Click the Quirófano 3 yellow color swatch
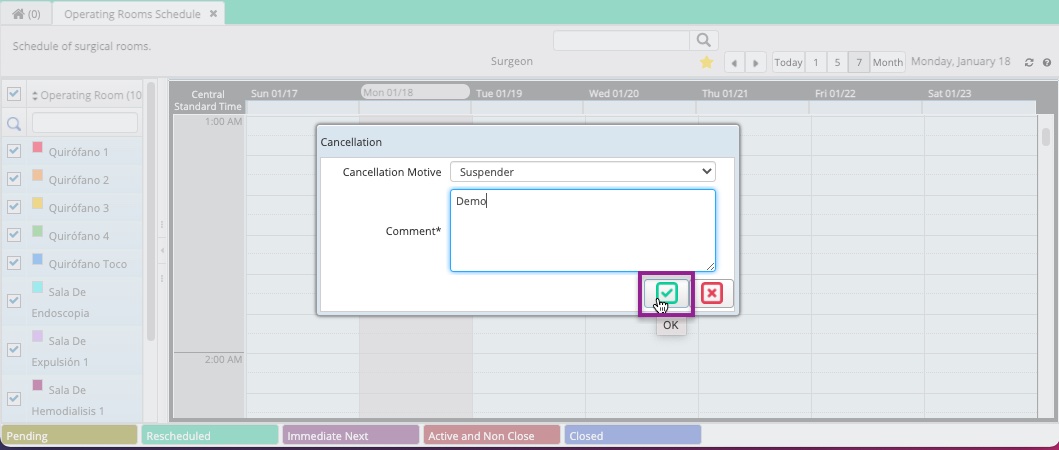Image resolution: width=1059 pixels, height=450 pixels. [x=38, y=203]
